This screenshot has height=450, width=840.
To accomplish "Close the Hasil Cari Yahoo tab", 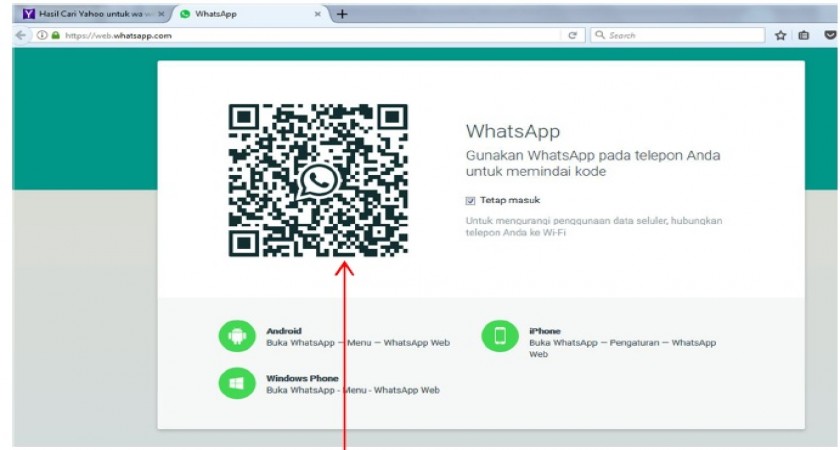I will 161,14.
